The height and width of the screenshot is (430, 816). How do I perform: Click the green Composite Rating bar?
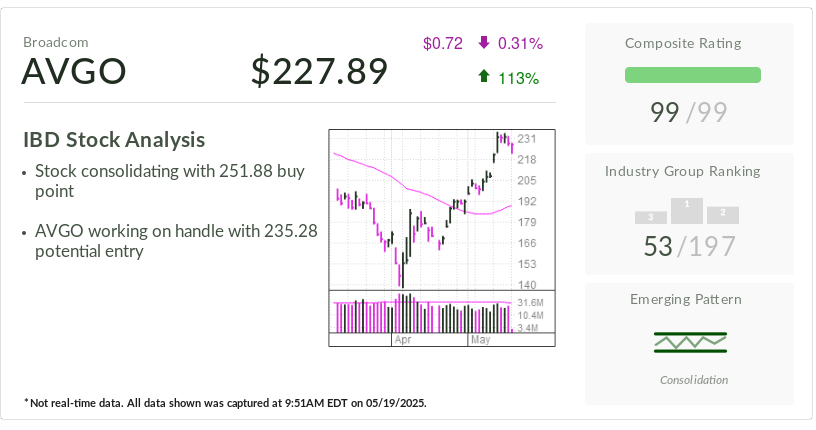coord(693,75)
